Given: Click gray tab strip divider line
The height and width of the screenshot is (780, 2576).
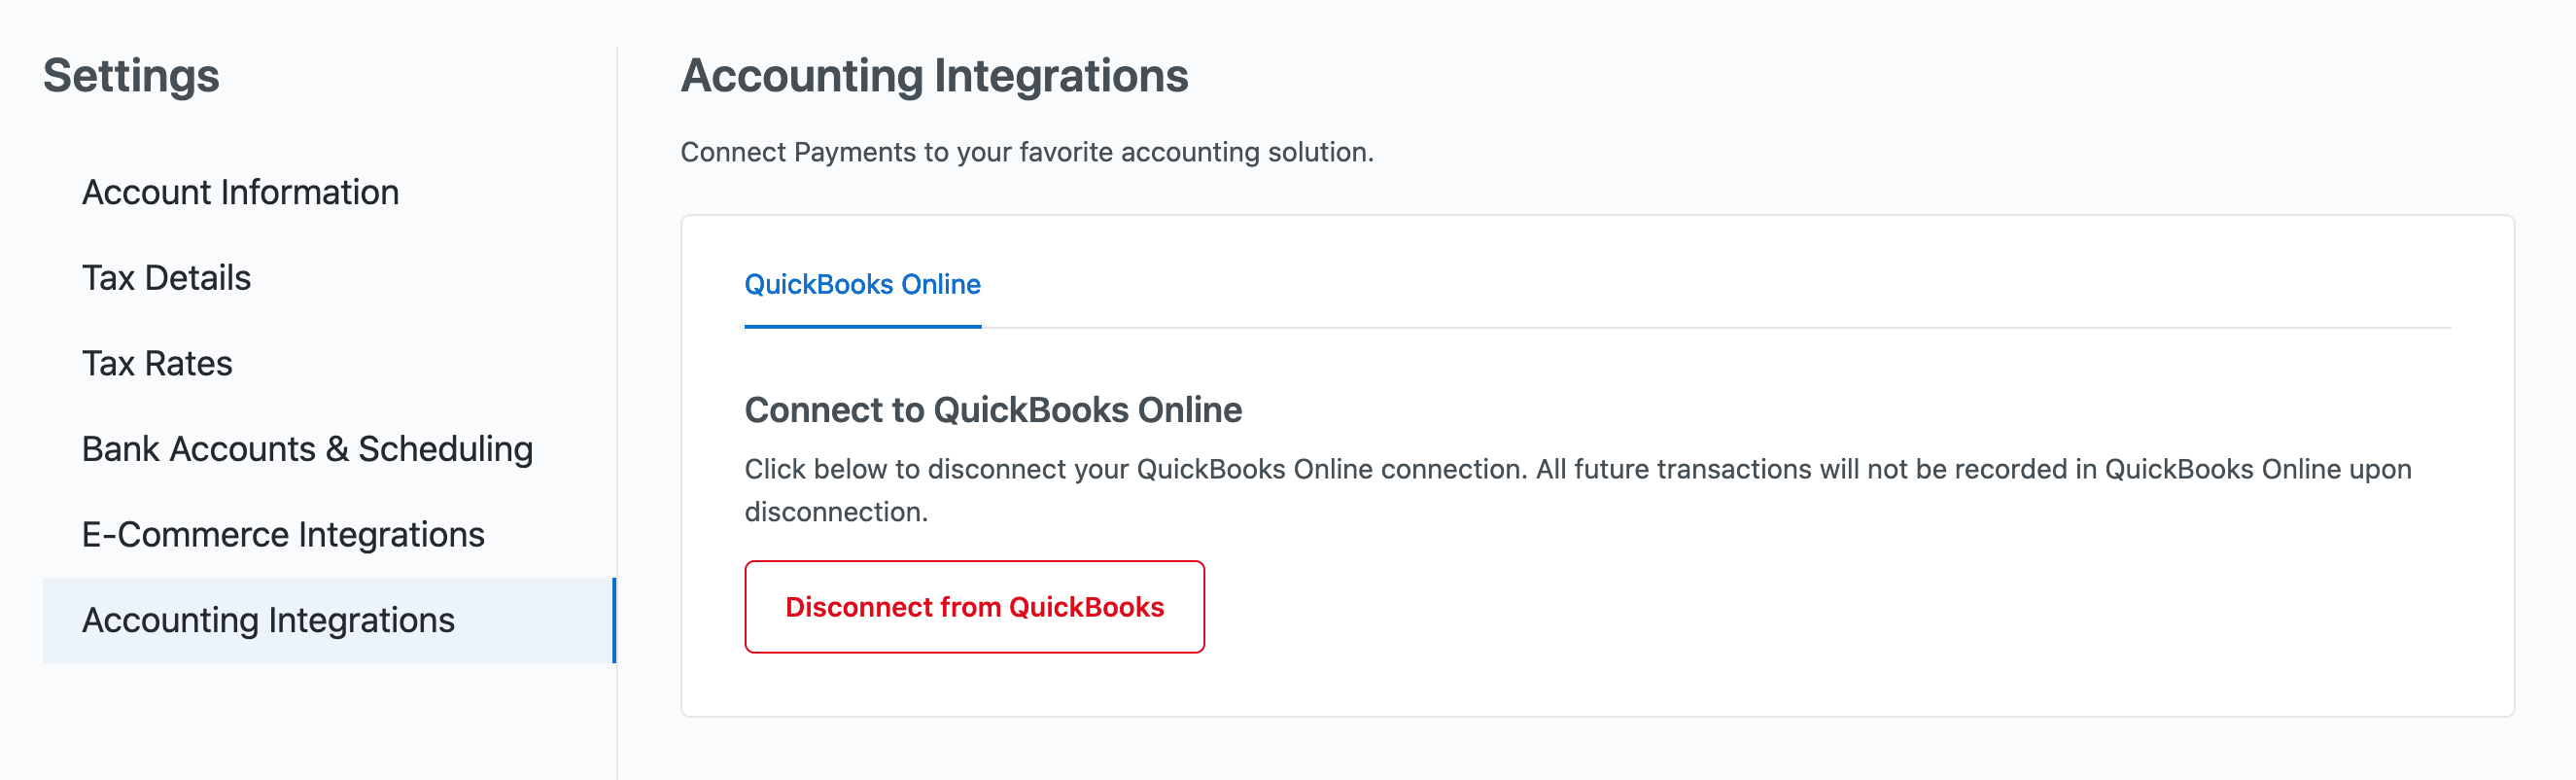Looking at the screenshot, I should click(x=1700, y=327).
